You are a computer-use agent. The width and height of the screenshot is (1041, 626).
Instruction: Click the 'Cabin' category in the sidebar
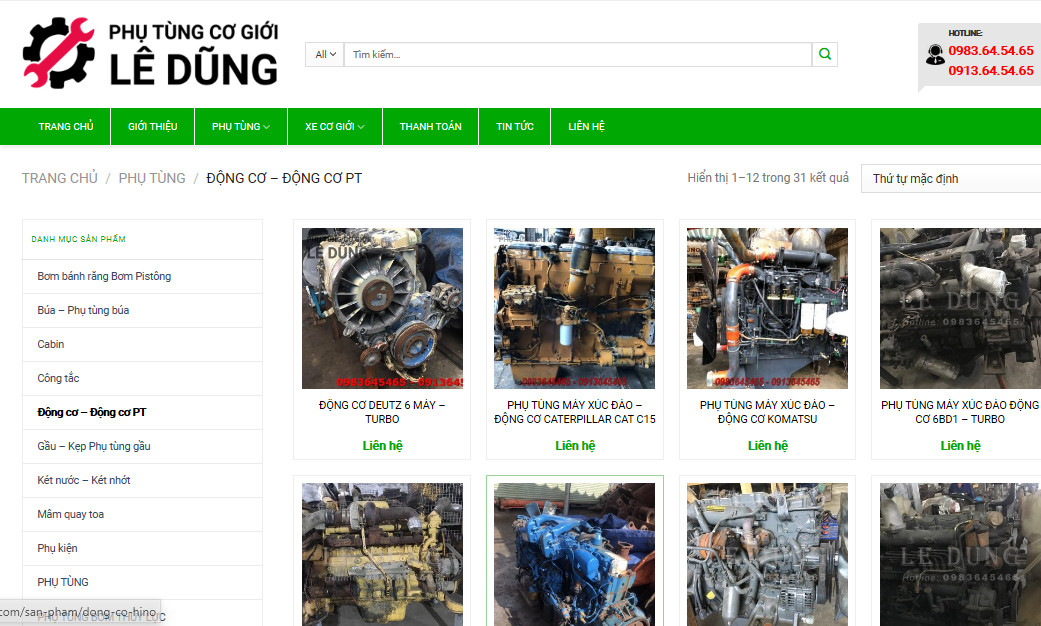pos(48,344)
